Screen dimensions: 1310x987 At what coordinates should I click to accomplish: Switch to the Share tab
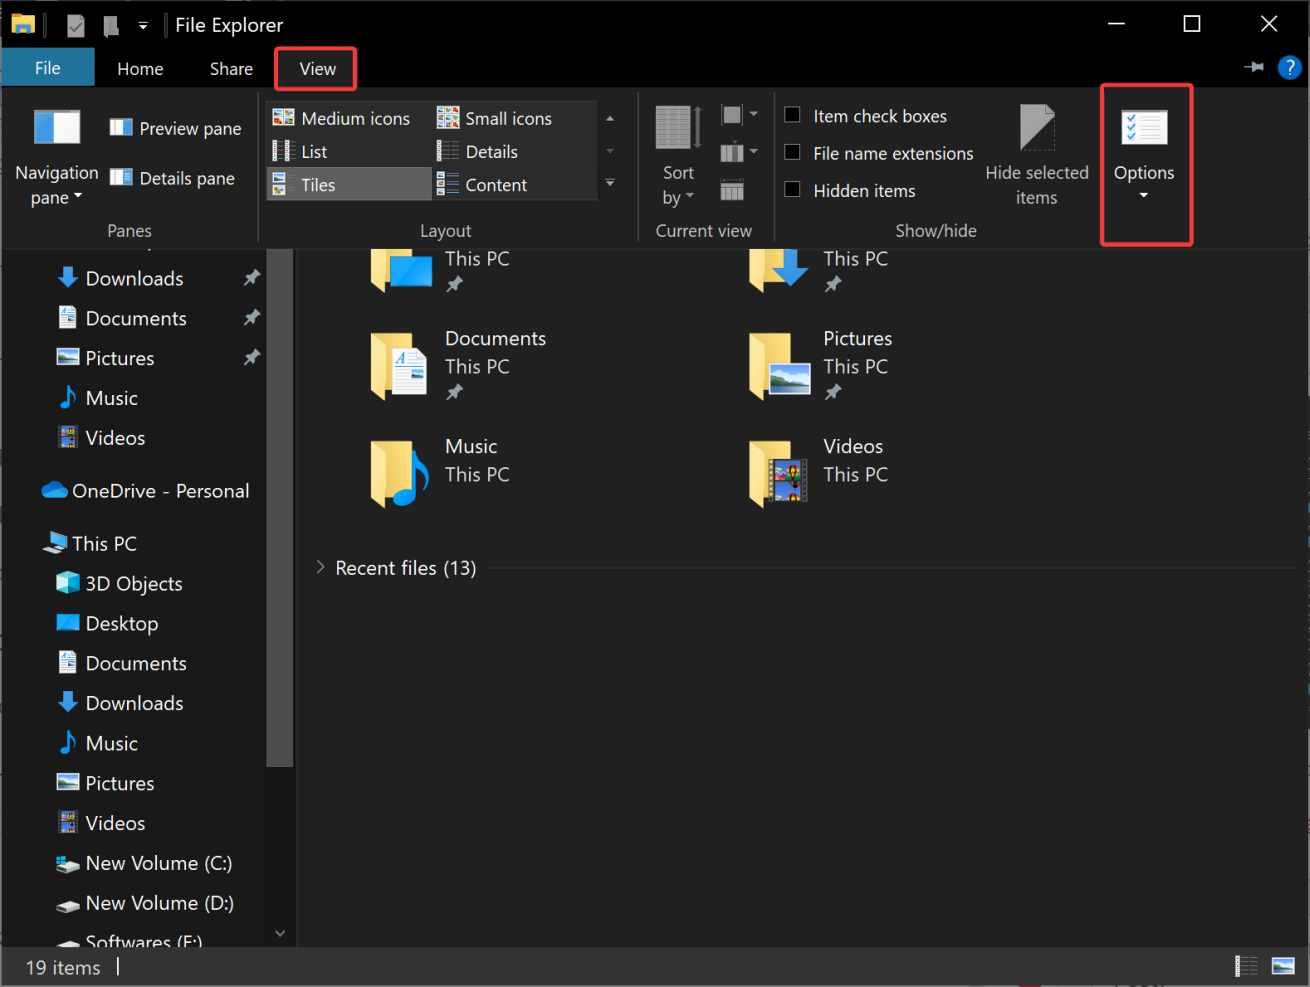(x=231, y=68)
